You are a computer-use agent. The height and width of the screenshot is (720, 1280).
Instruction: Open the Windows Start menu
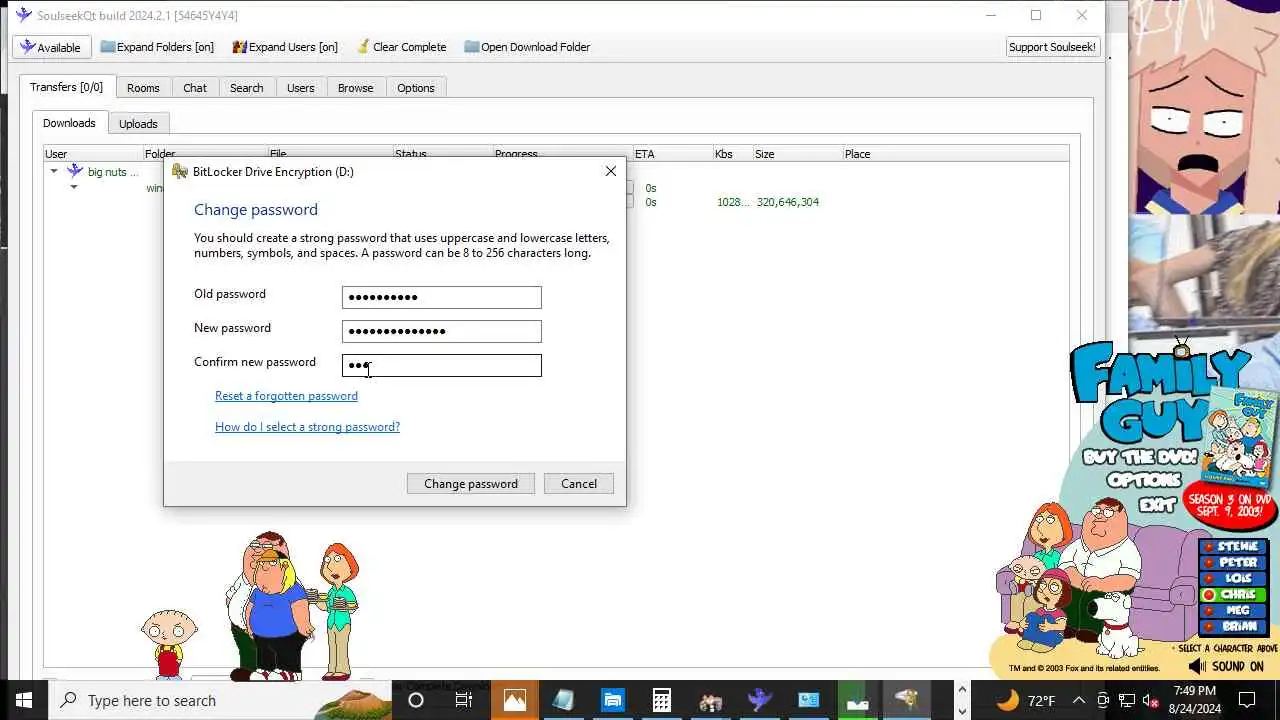point(24,700)
